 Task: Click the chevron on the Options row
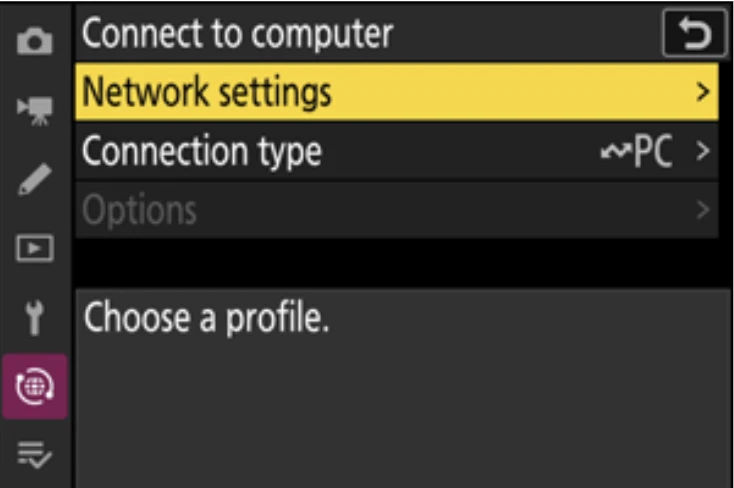pos(703,210)
